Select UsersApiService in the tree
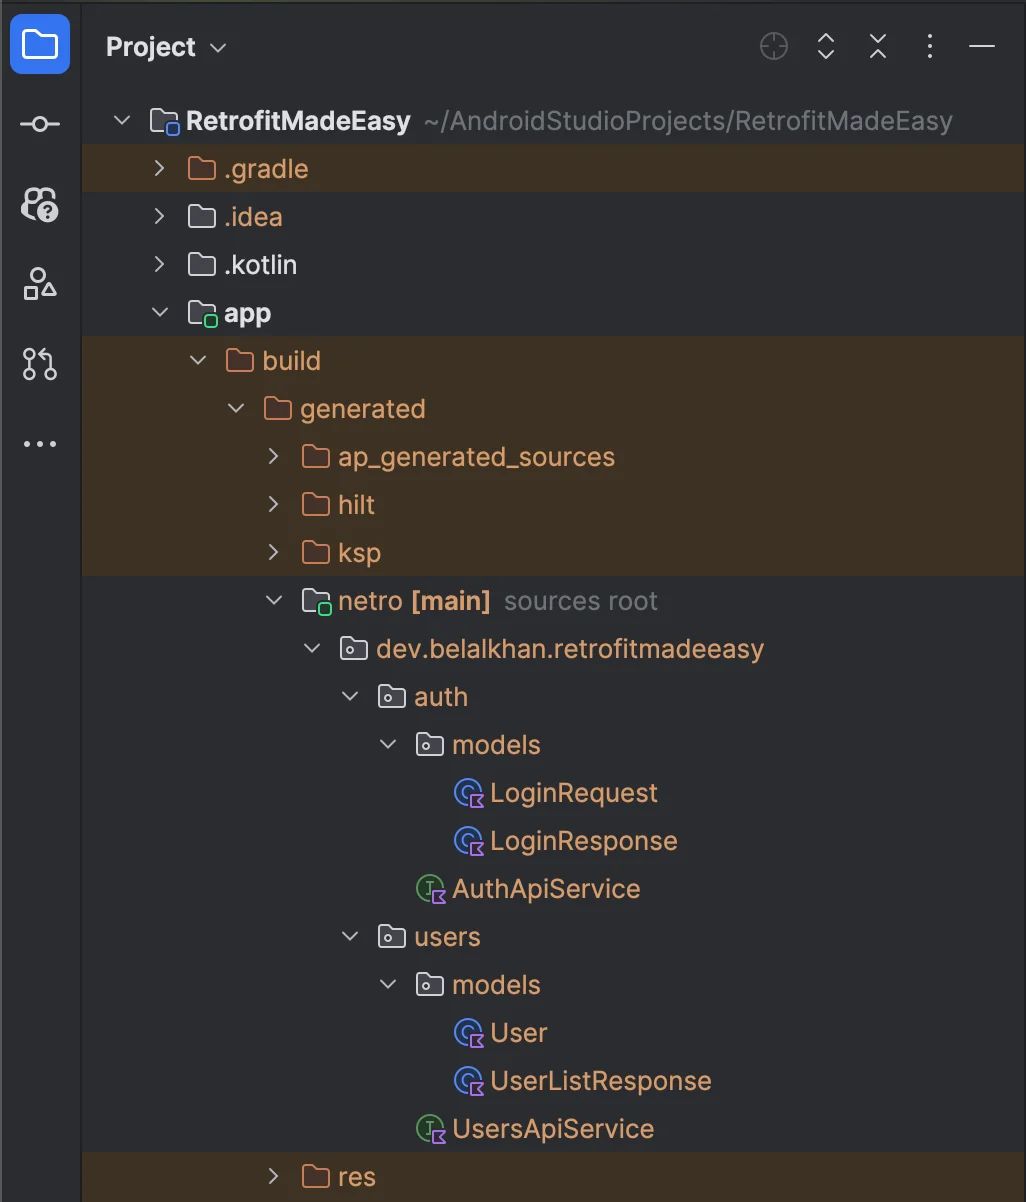The image size is (1026, 1202). pyautogui.click(x=553, y=1129)
